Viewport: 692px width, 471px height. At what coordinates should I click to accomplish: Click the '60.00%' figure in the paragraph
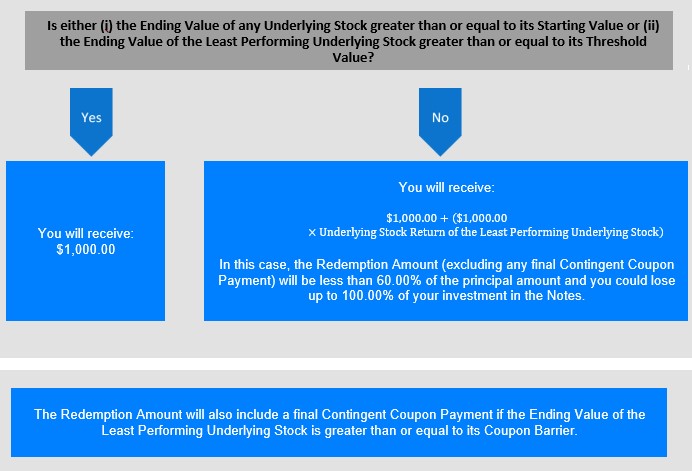click(399, 280)
